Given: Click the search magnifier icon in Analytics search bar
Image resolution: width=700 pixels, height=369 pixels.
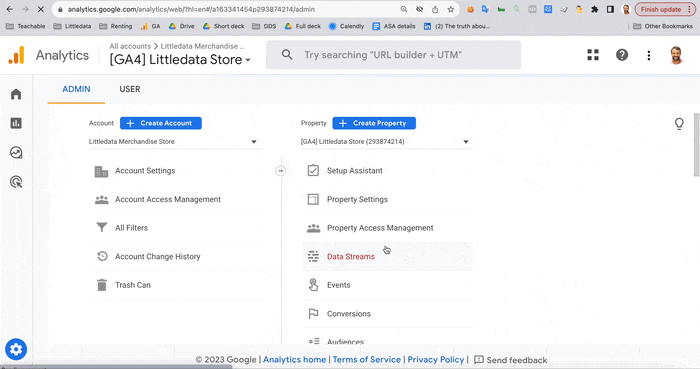Looking at the screenshot, I should pyautogui.click(x=287, y=55).
